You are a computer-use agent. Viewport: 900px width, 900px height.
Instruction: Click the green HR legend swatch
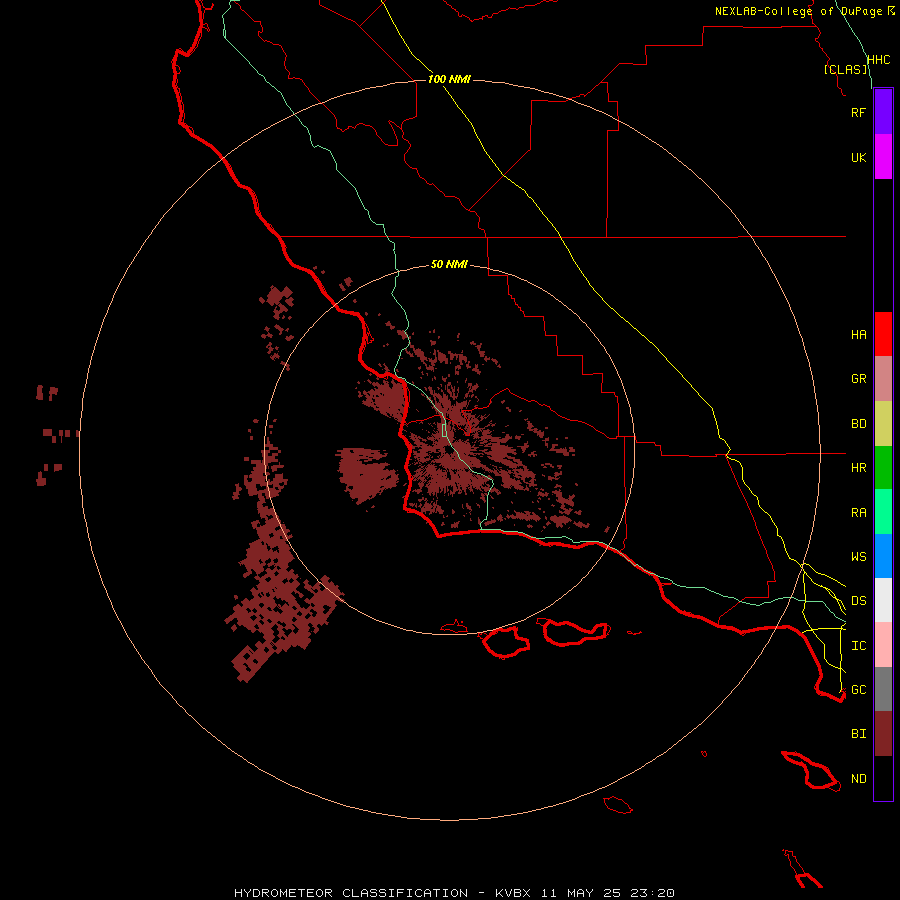pos(883,468)
